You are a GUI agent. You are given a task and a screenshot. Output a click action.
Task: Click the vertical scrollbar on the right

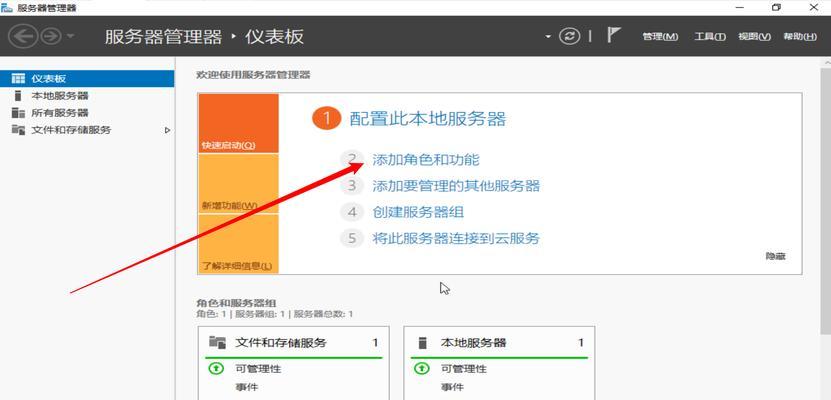coord(825,201)
